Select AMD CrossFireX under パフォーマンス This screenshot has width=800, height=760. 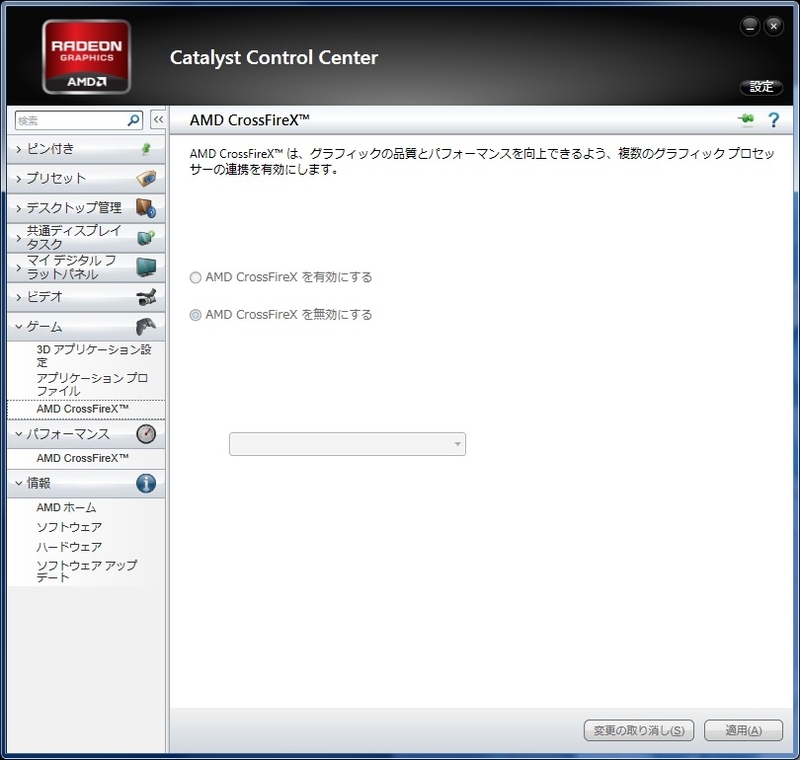[x=82, y=458]
